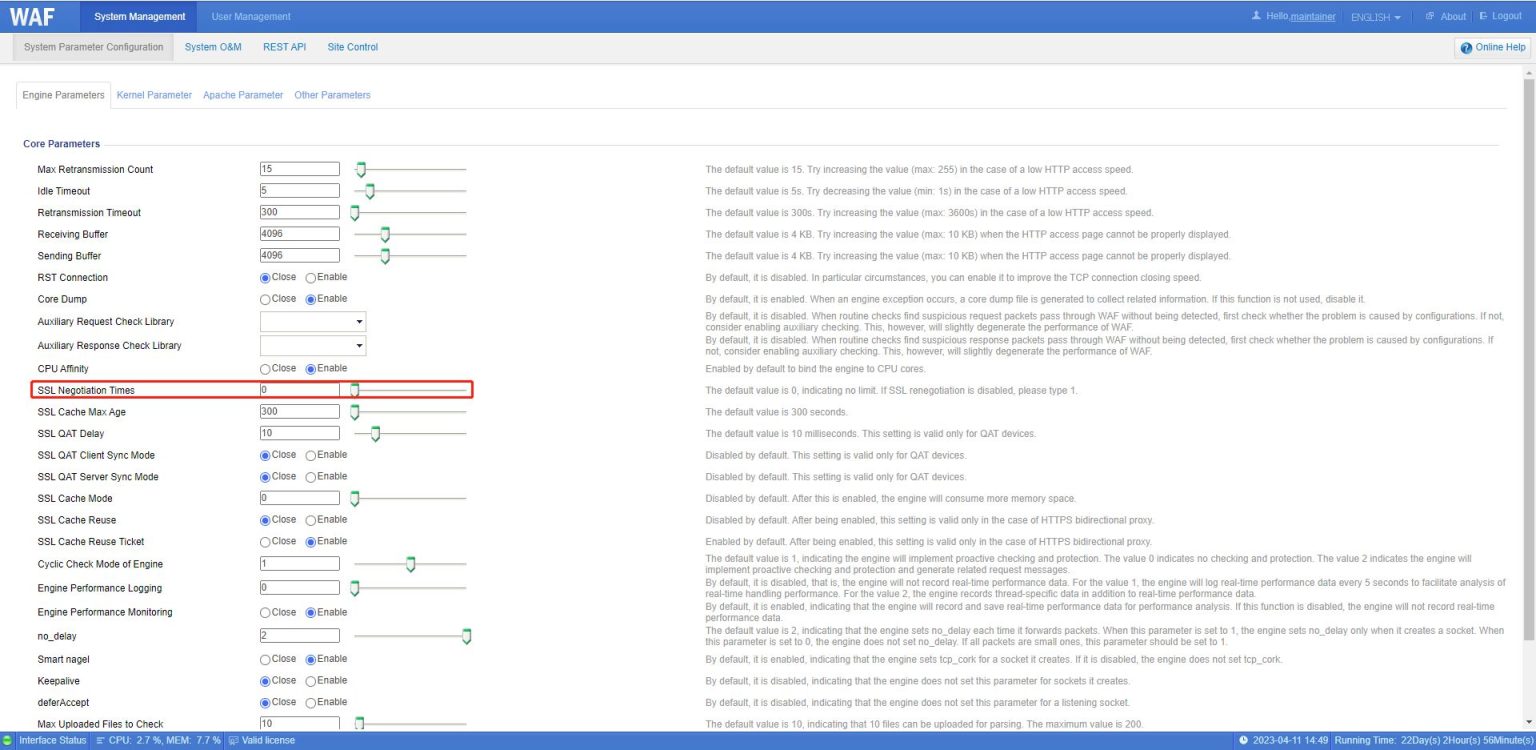Open the User Management menu

tap(251, 15)
